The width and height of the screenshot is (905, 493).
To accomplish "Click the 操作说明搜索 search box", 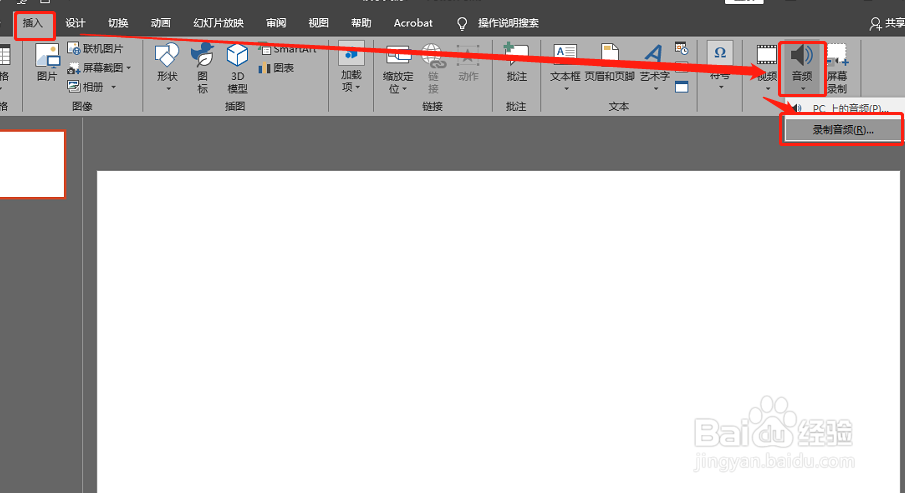I will click(x=508, y=23).
